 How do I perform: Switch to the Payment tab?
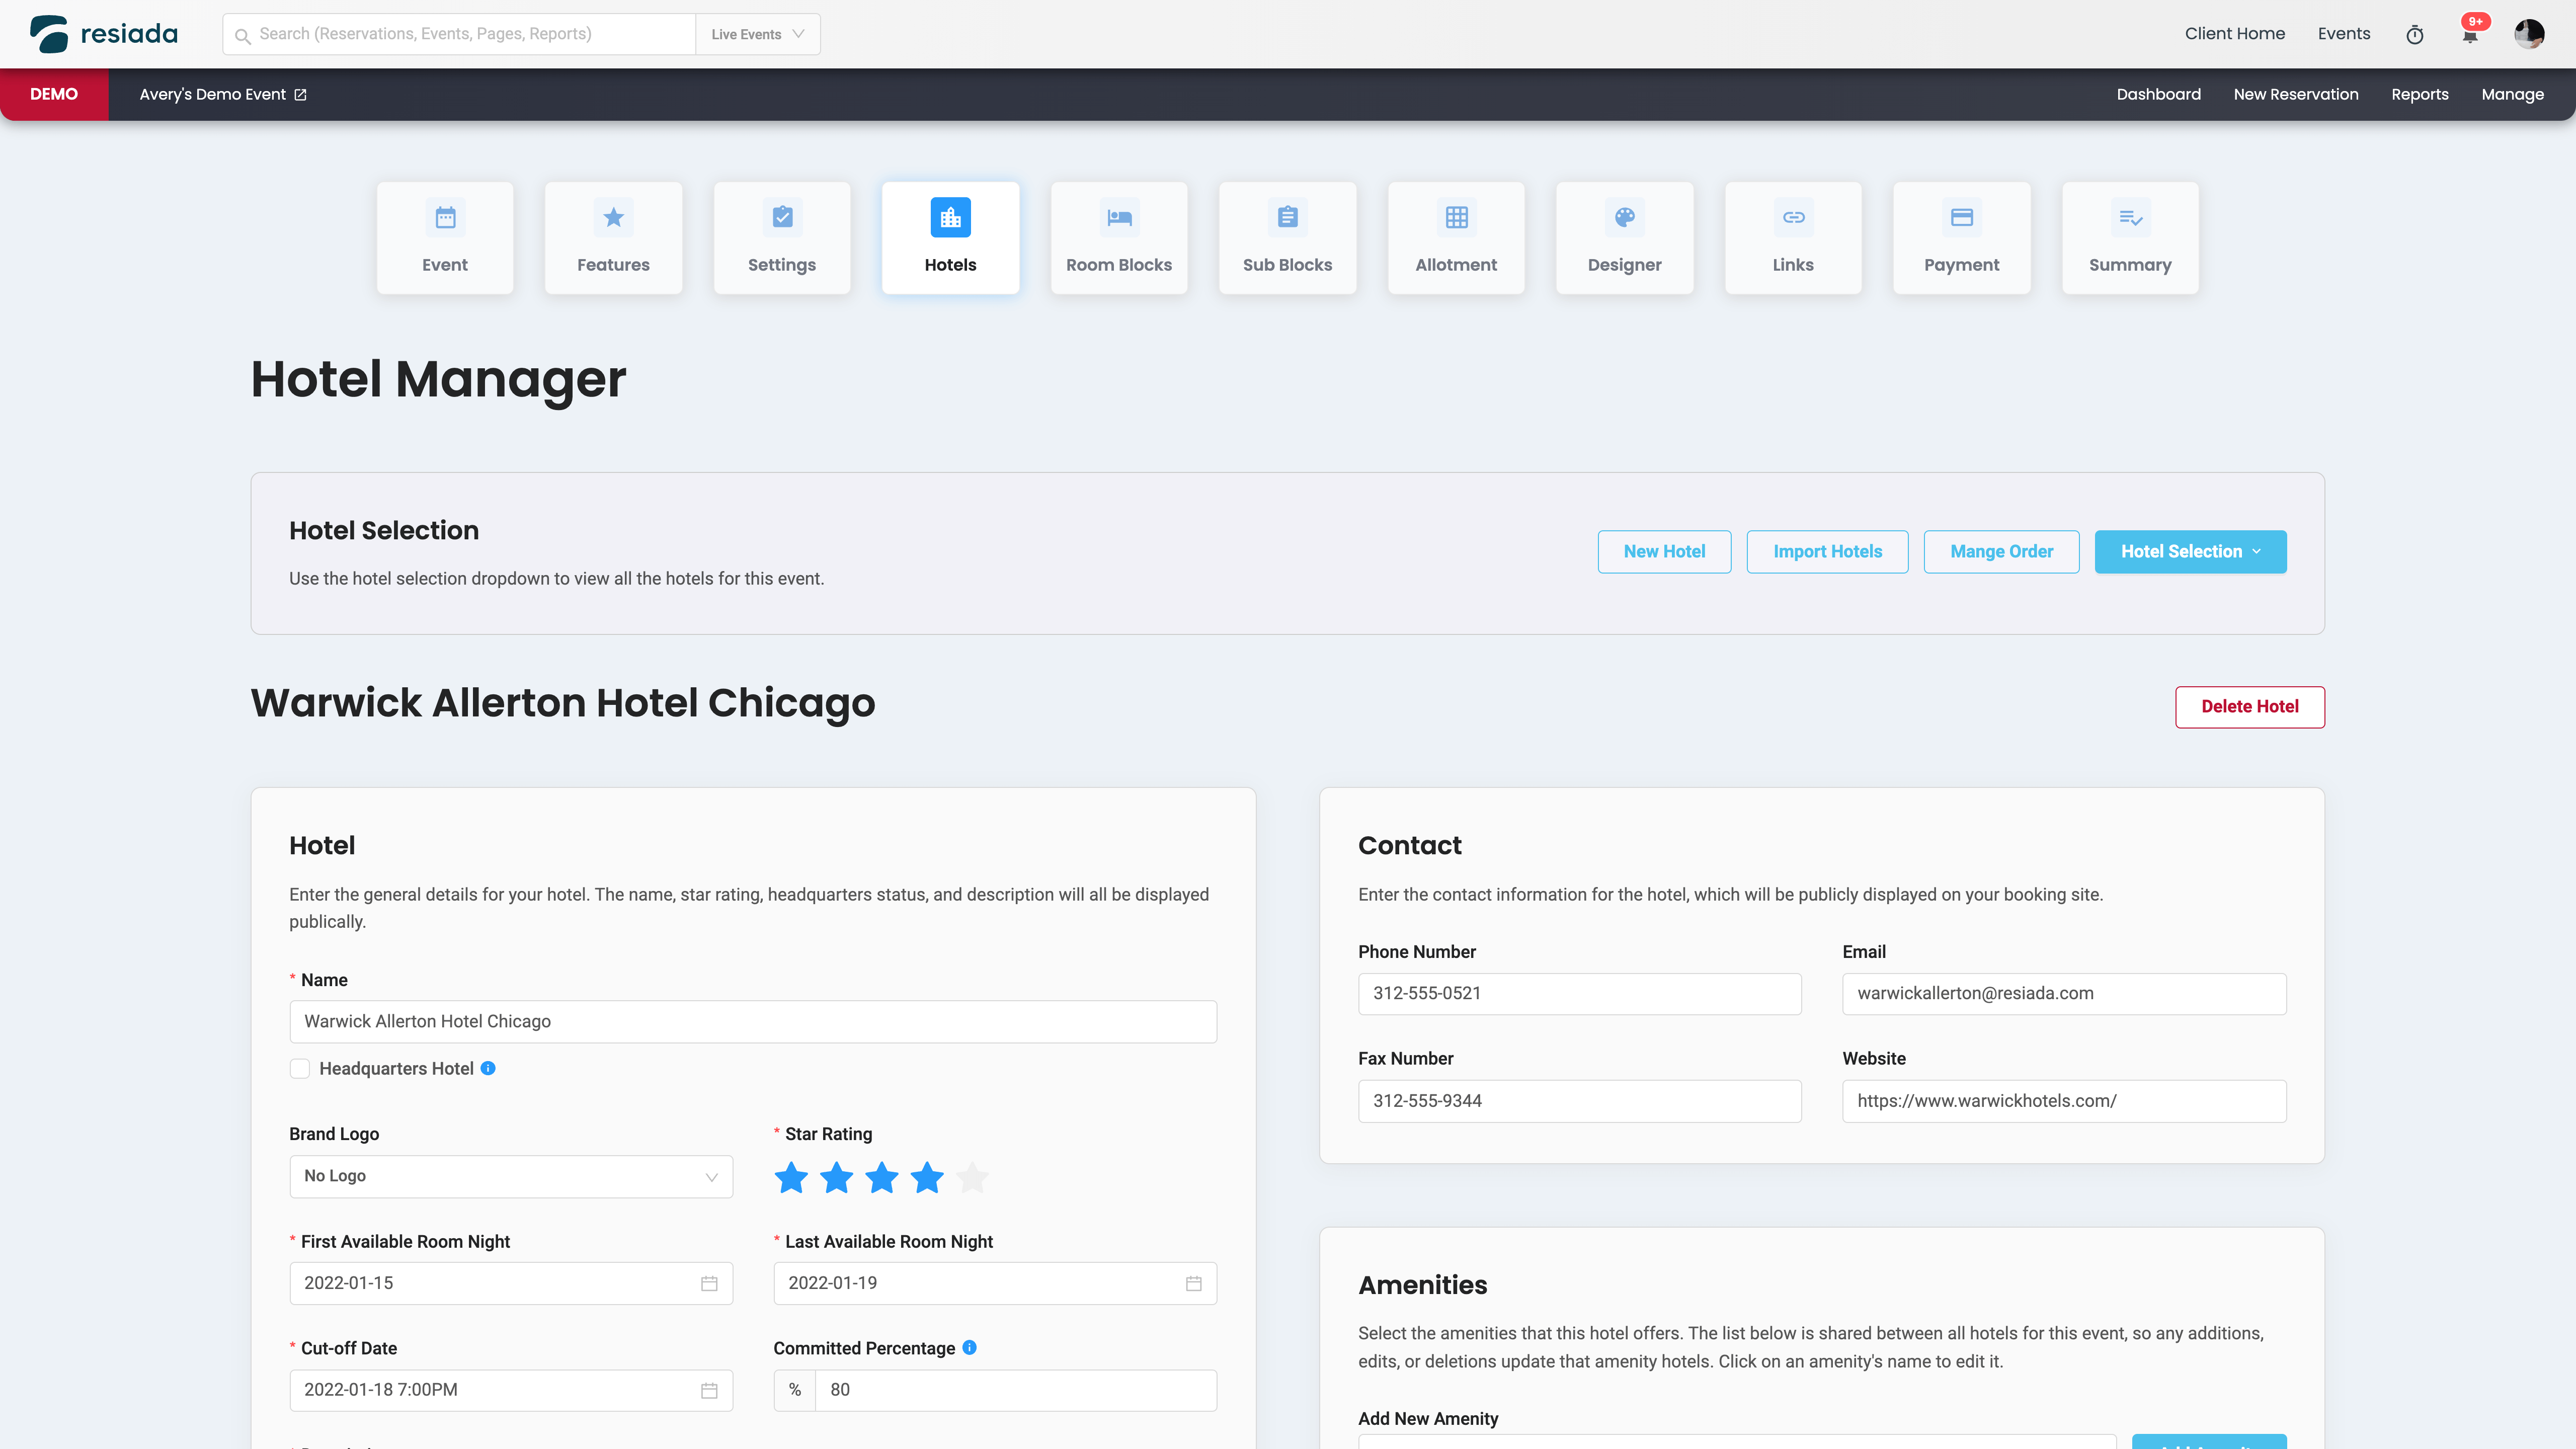pyautogui.click(x=1961, y=237)
